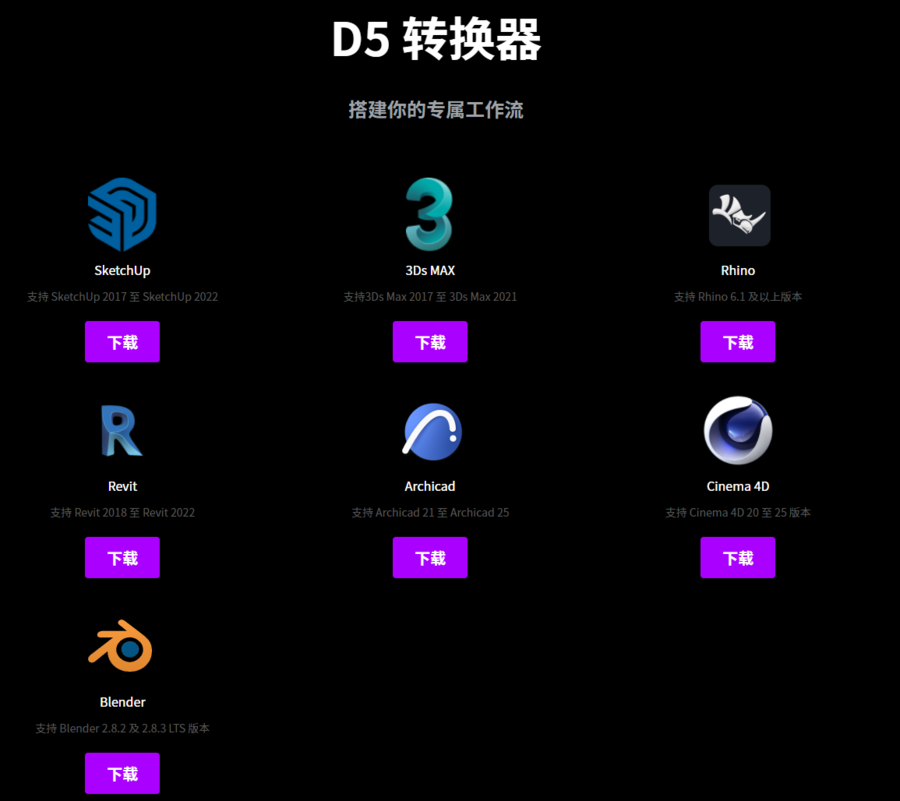Select text '支持 Blender 2.8.2 及 2.8.3 LTS 版本'
This screenshot has width=900, height=801.
coord(122,728)
